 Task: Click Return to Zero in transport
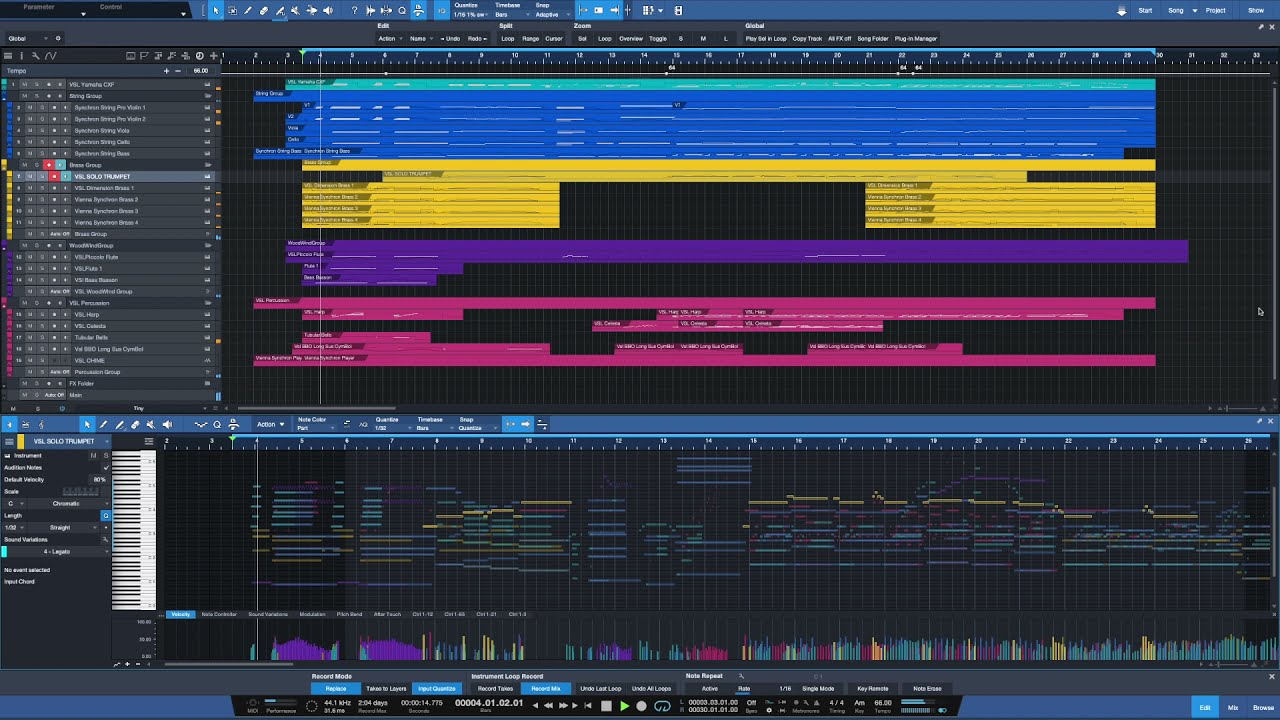(587, 705)
